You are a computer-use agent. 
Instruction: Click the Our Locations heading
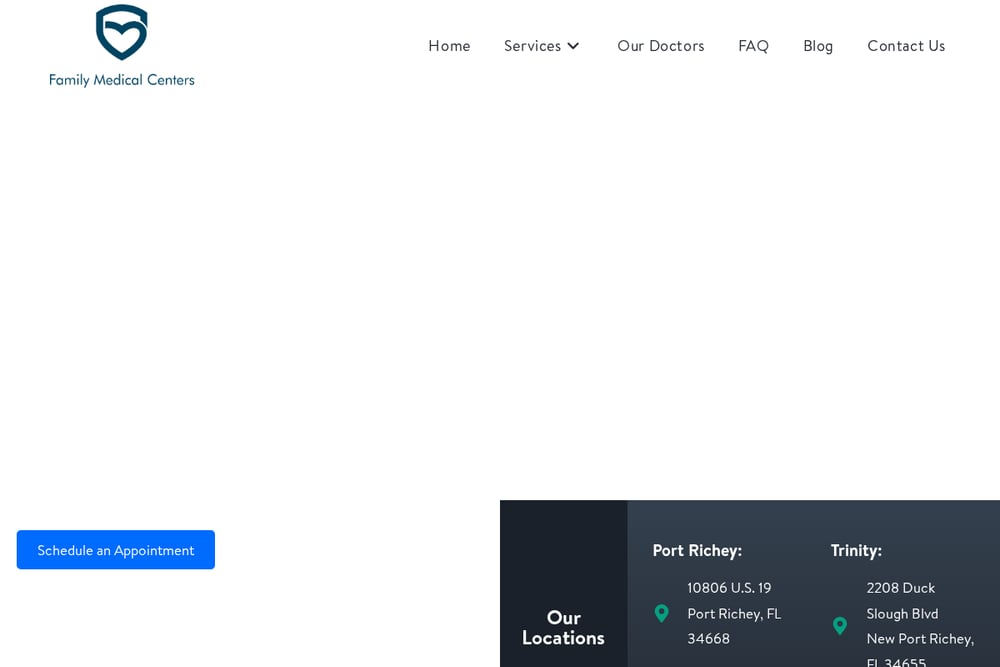(x=563, y=627)
